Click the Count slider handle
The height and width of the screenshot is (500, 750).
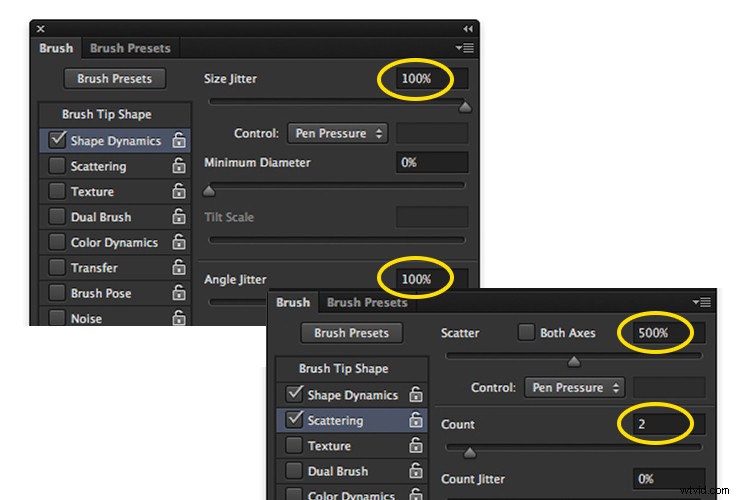470,452
